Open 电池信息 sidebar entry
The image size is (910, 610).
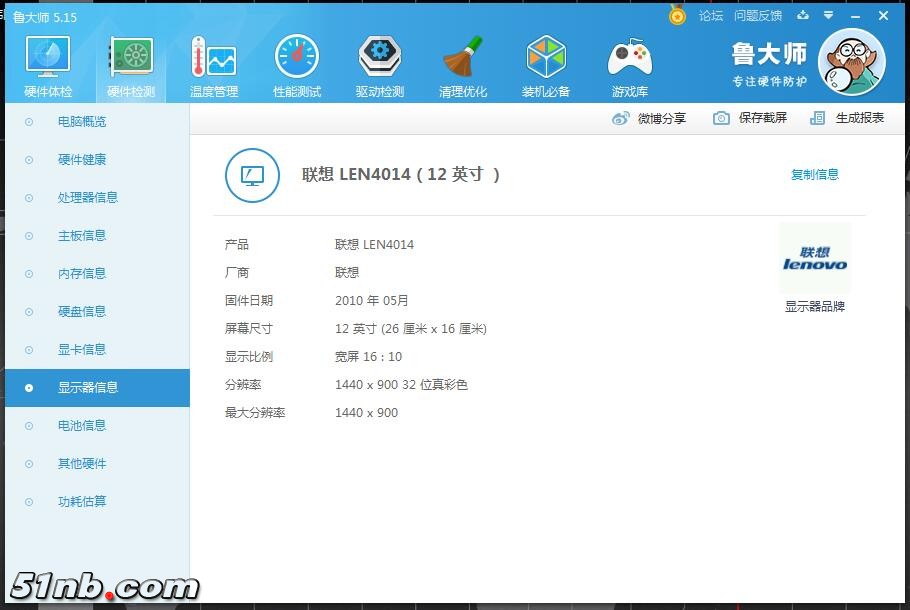pos(82,426)
